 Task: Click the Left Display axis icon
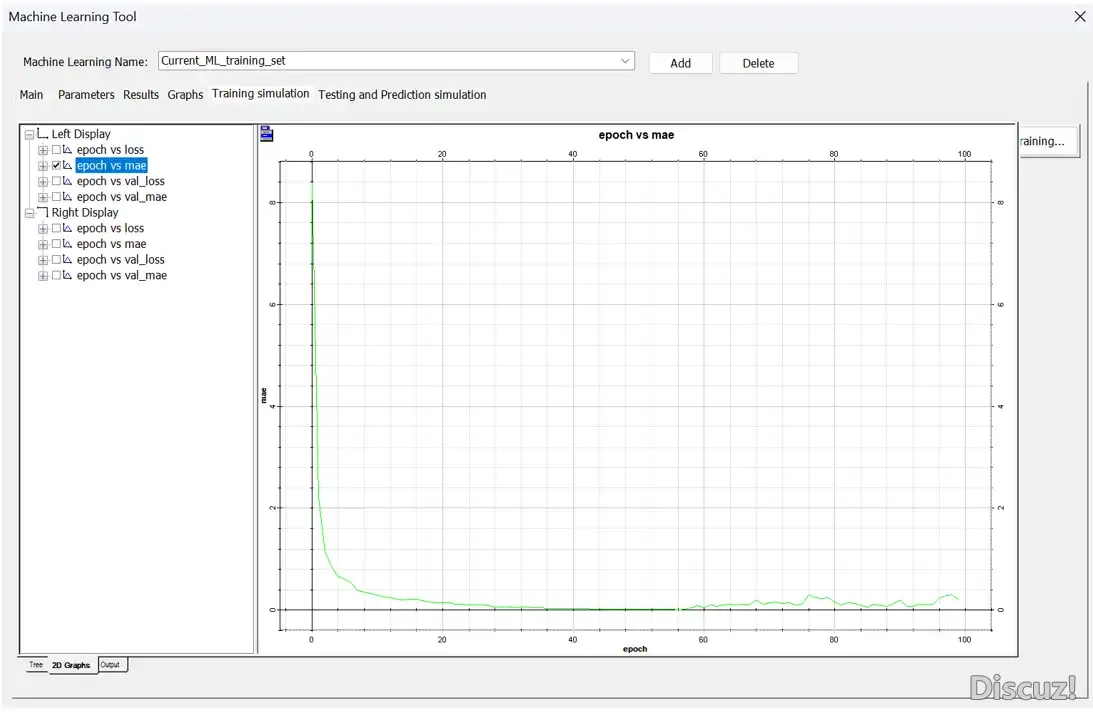[x=43, y=133]
